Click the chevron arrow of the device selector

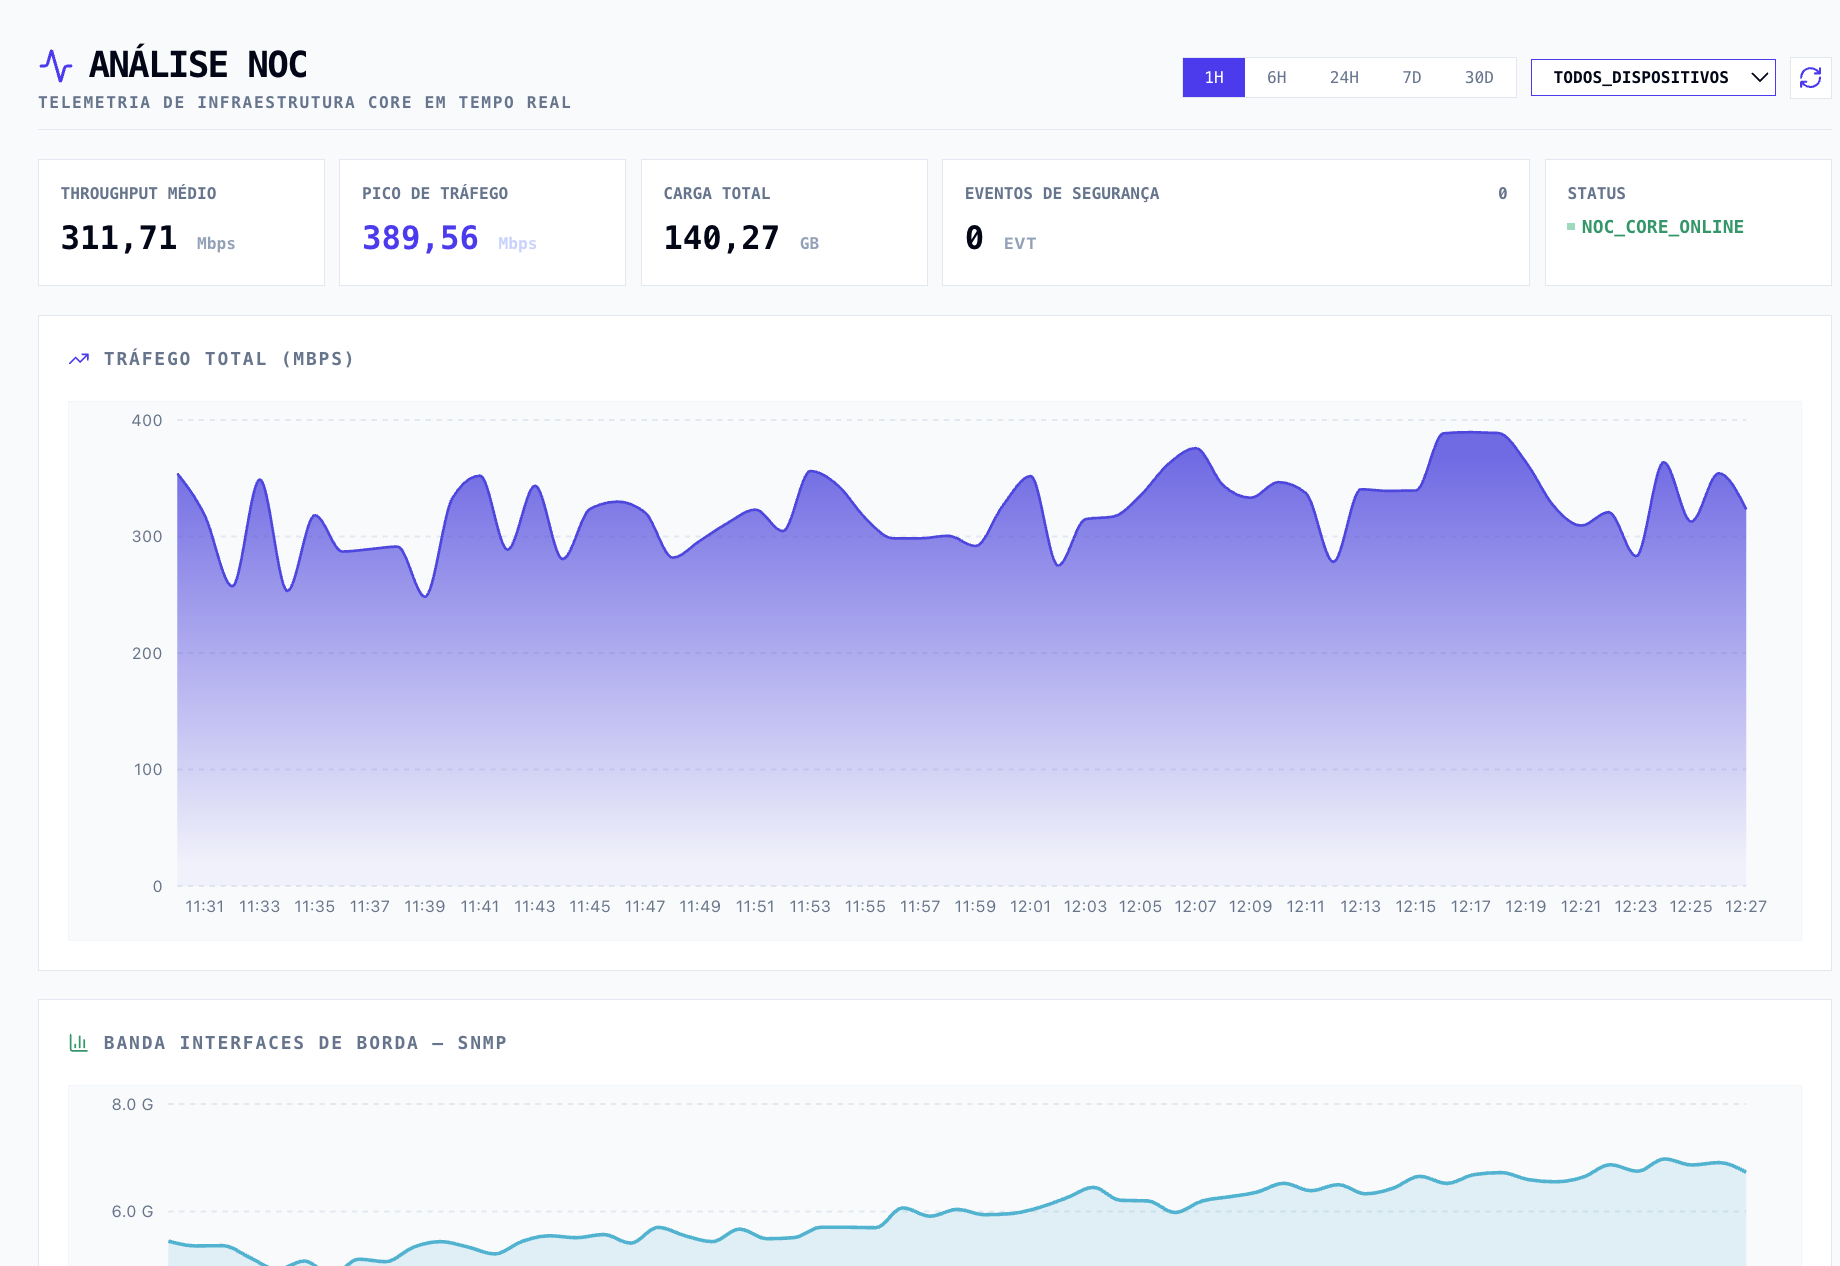point(1759,78)
